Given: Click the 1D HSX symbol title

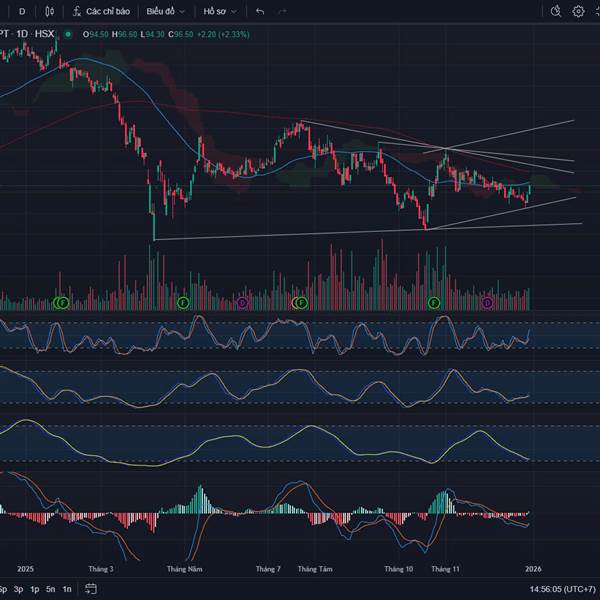Looking at the screenshot, I should click(35, 34).
